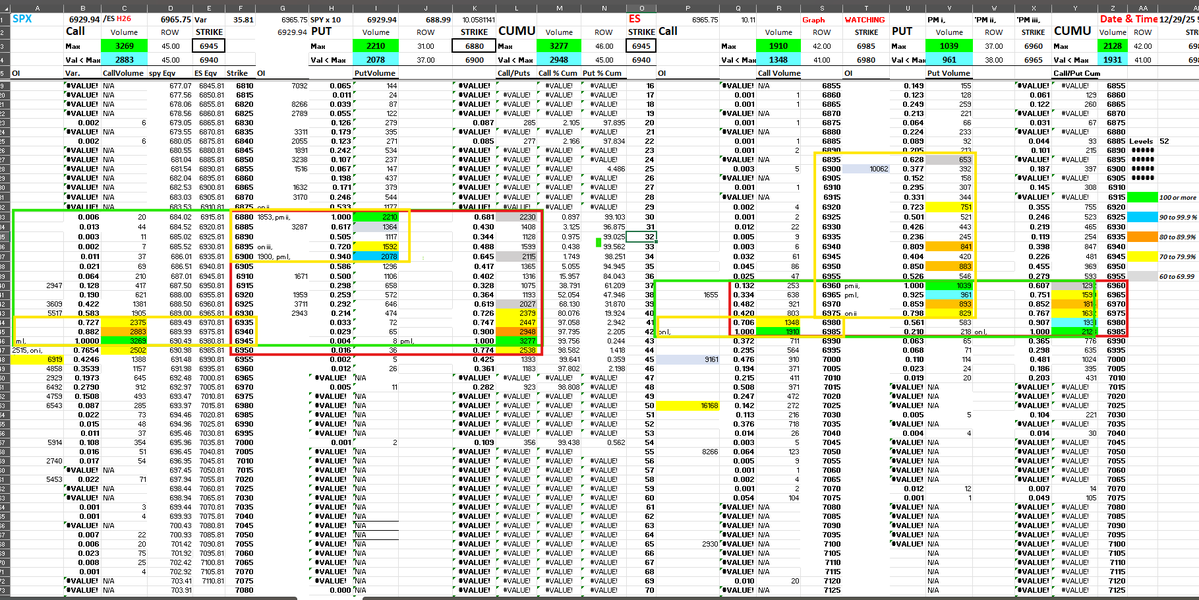Click boxed 6945 strike cell in column E

[208, 46]
